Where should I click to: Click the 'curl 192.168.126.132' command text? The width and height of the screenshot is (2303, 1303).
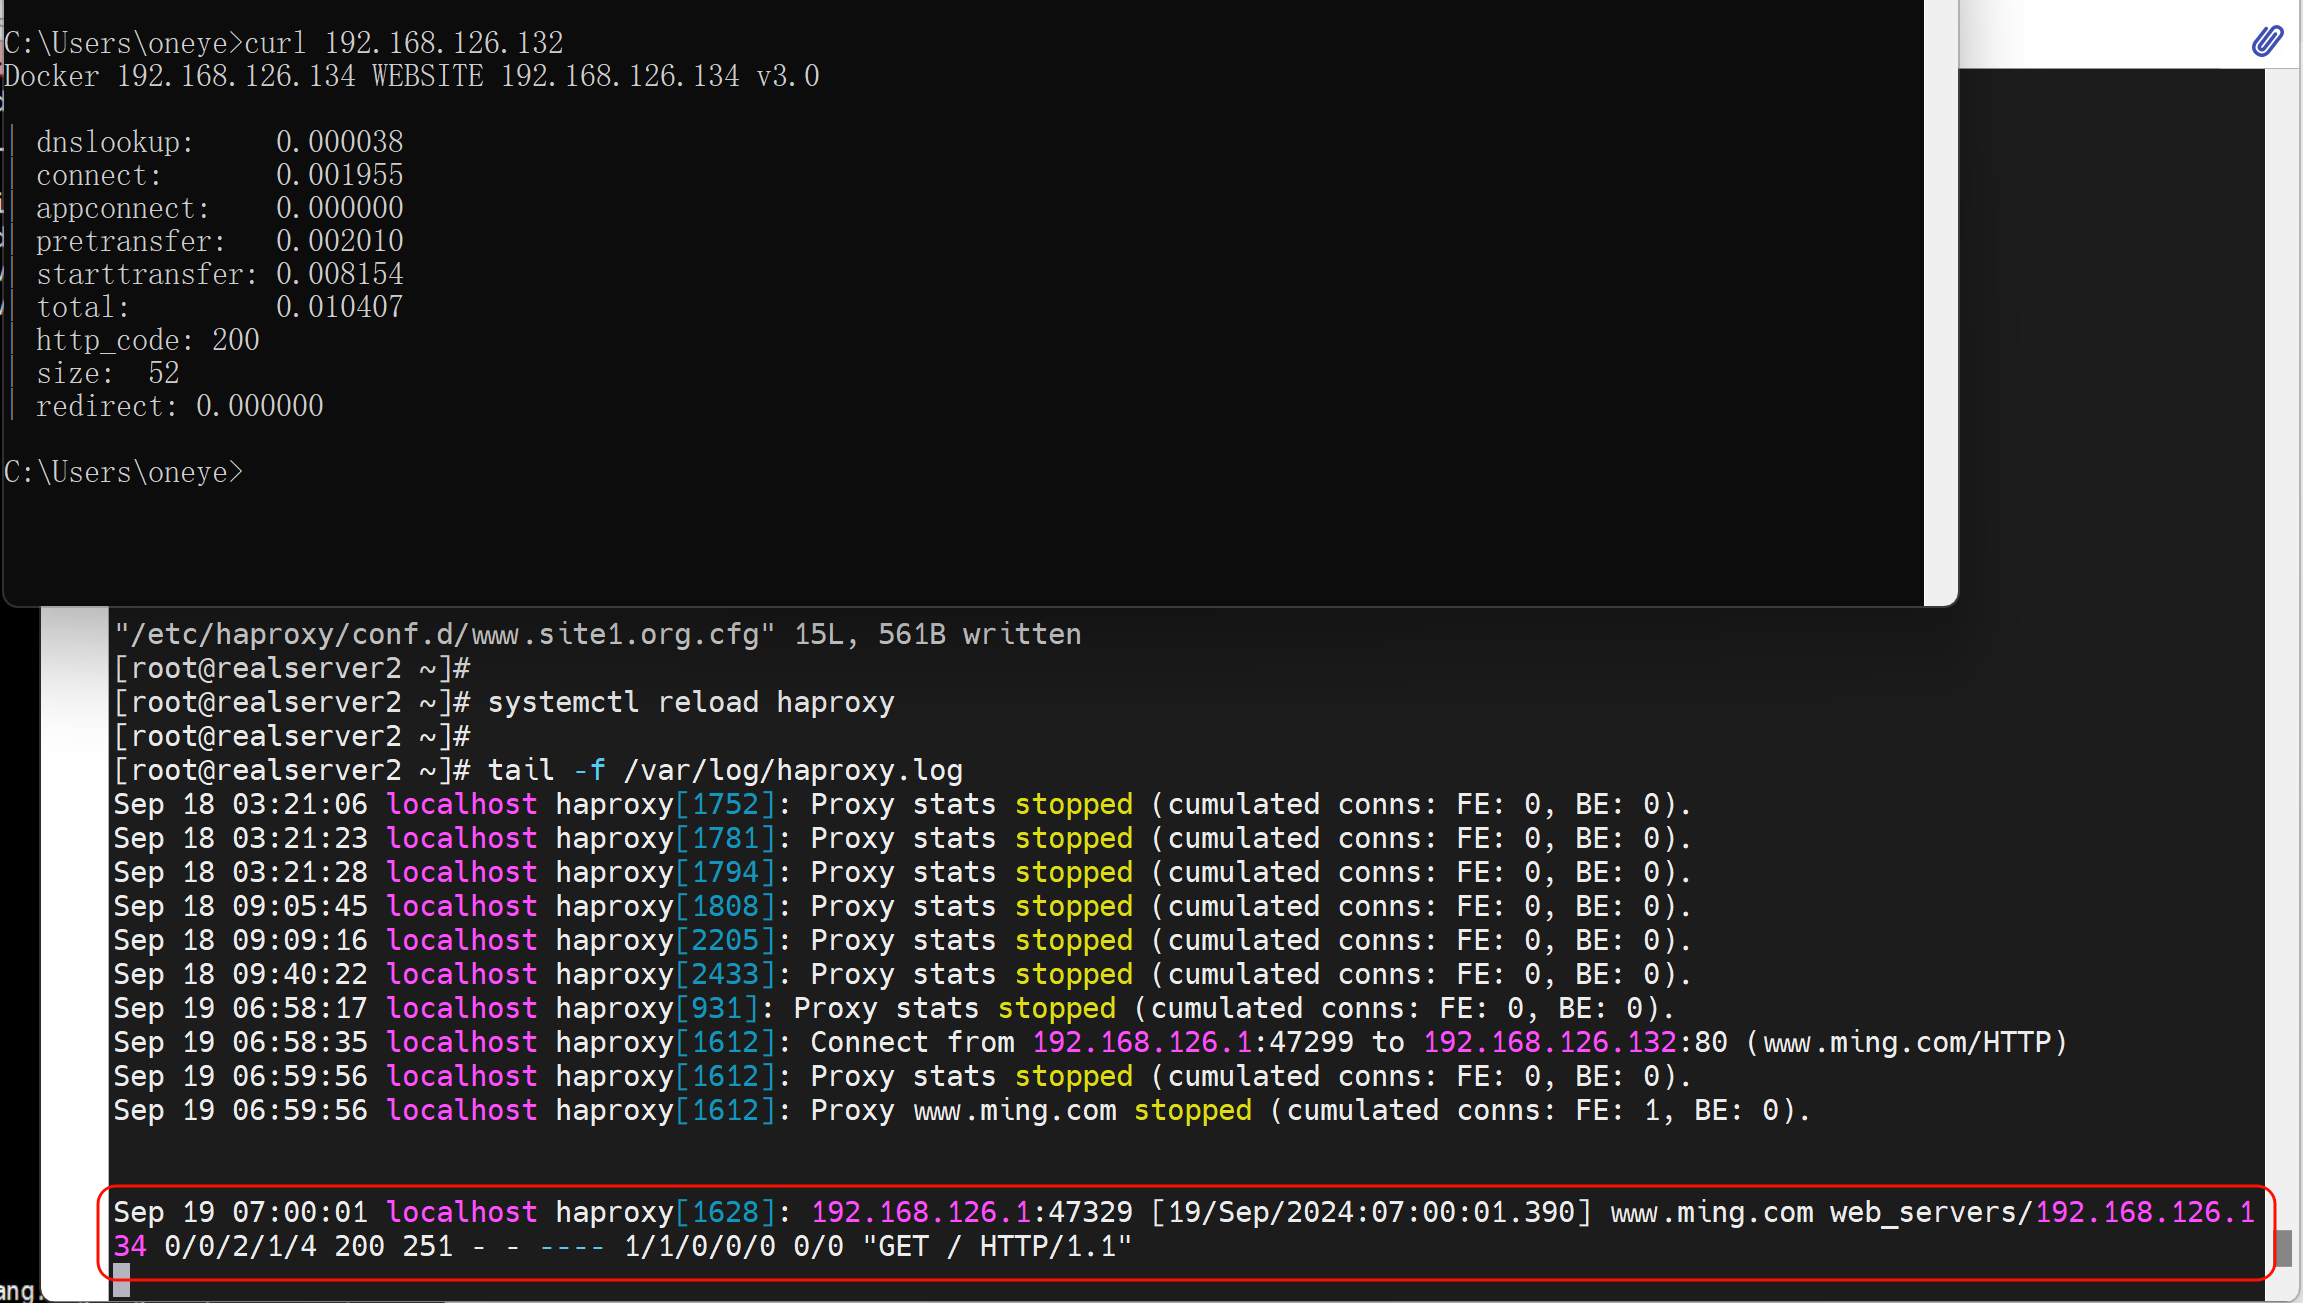pyautogui.click(x=404, y=43)
